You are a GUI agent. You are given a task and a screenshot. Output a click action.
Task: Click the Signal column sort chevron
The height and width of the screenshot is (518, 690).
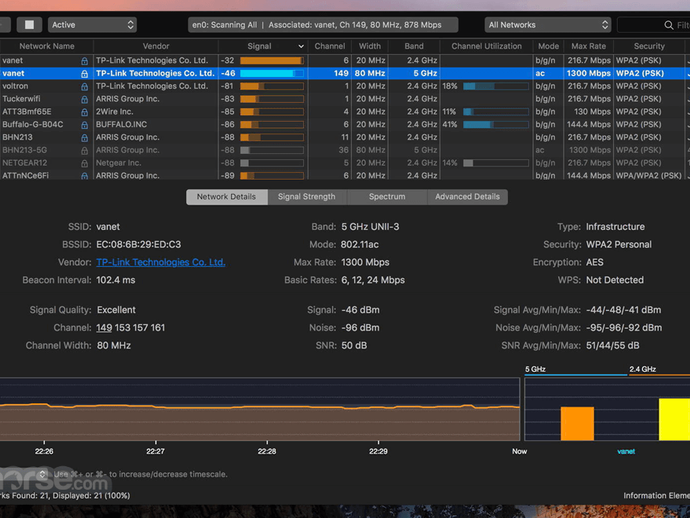(x=301, y=46)
